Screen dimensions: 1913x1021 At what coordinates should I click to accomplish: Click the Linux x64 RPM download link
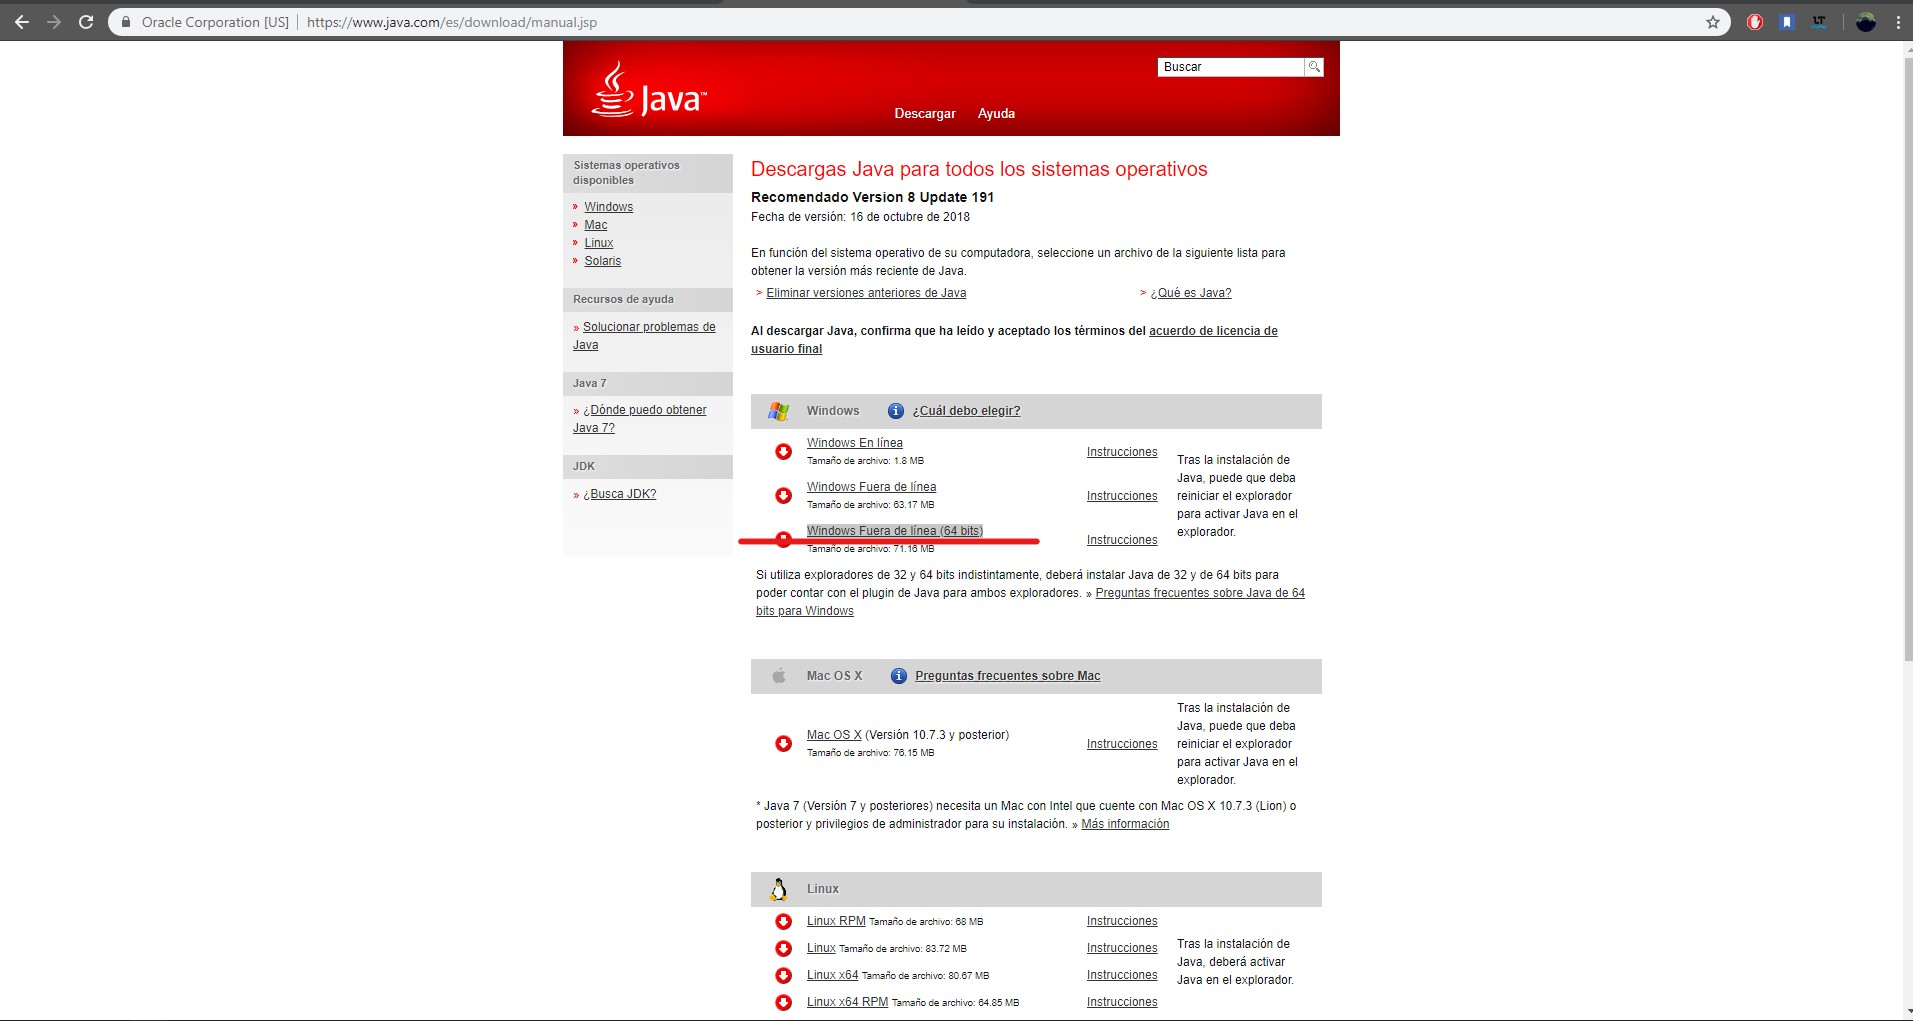click(847, 1002)
